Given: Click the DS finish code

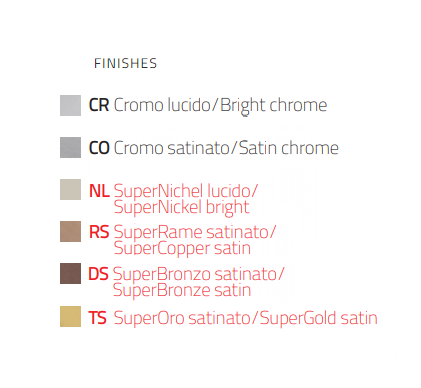Looking at the screenshot, I should [x=98, y=274].
